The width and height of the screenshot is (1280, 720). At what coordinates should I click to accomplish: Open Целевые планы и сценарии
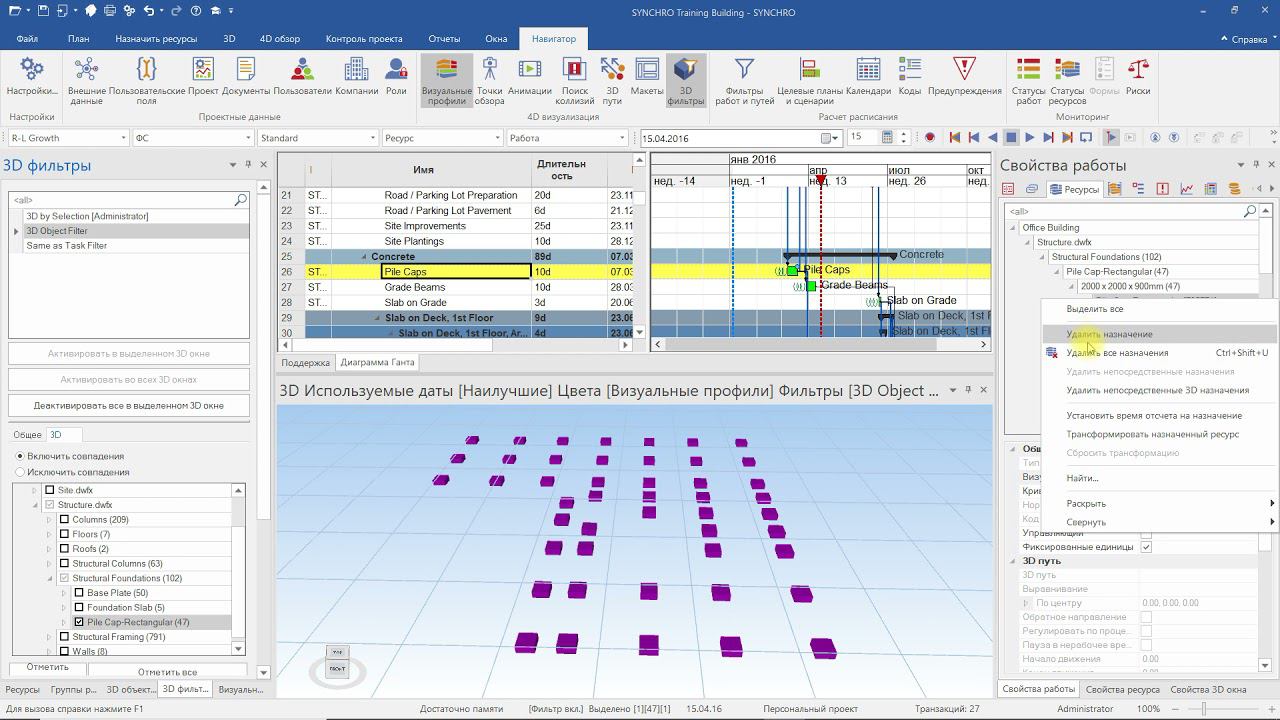[x=810, y=80]
